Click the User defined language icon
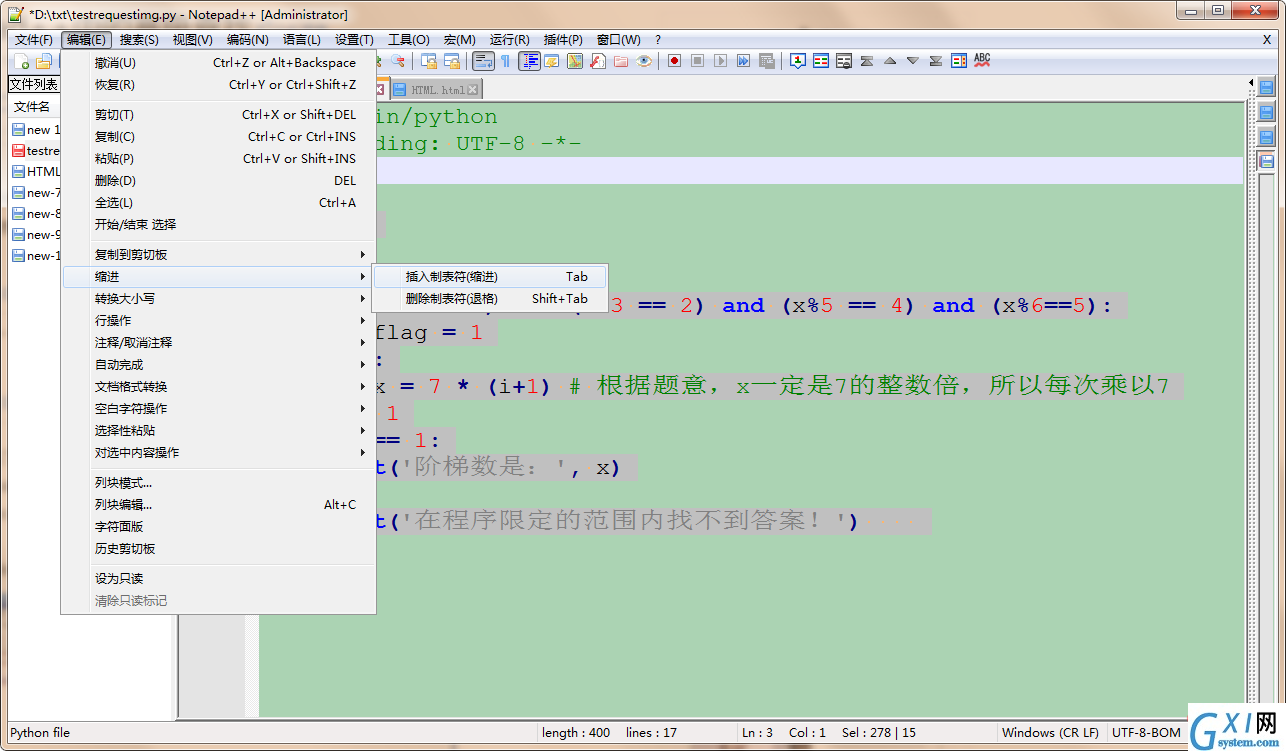 (552, 61)
